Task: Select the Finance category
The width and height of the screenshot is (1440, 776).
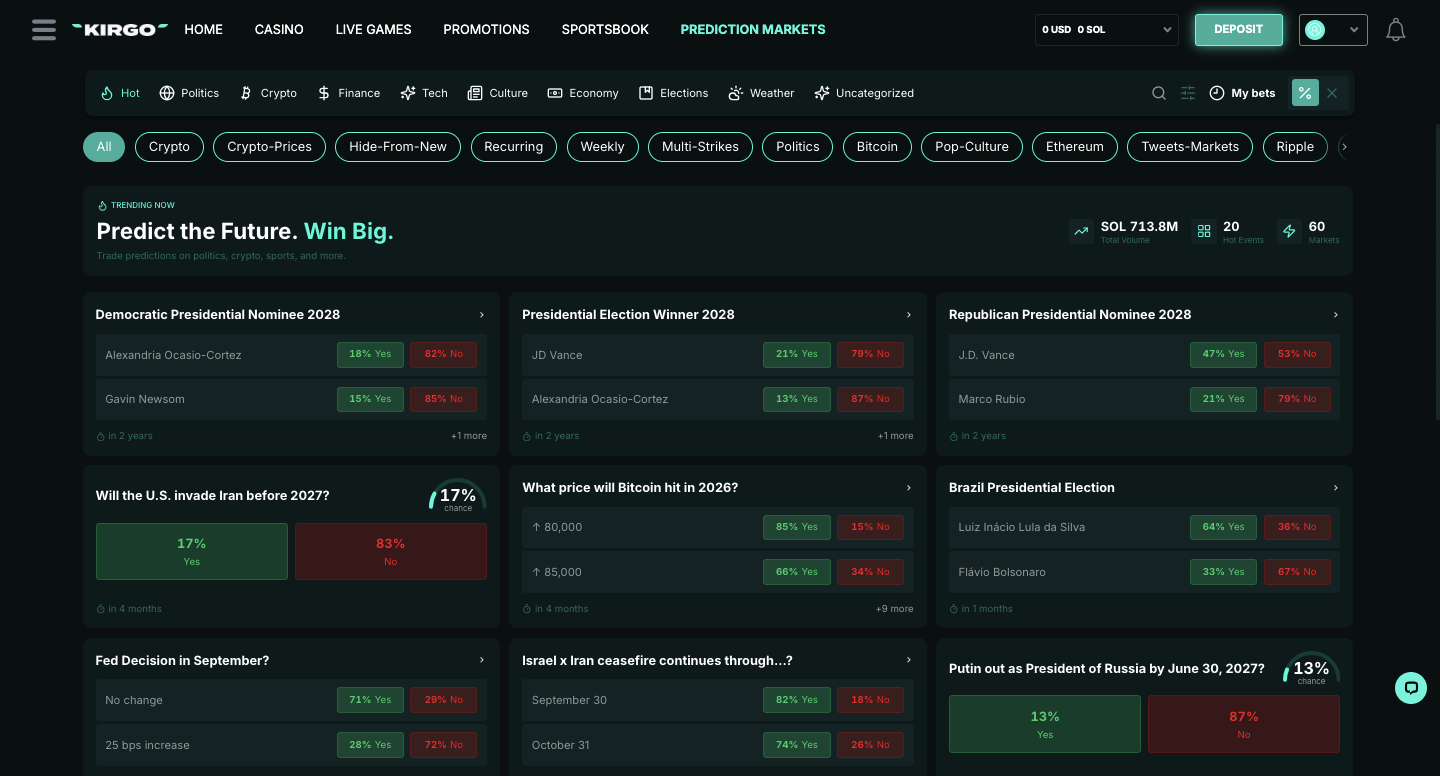Action: pos(348,93)
